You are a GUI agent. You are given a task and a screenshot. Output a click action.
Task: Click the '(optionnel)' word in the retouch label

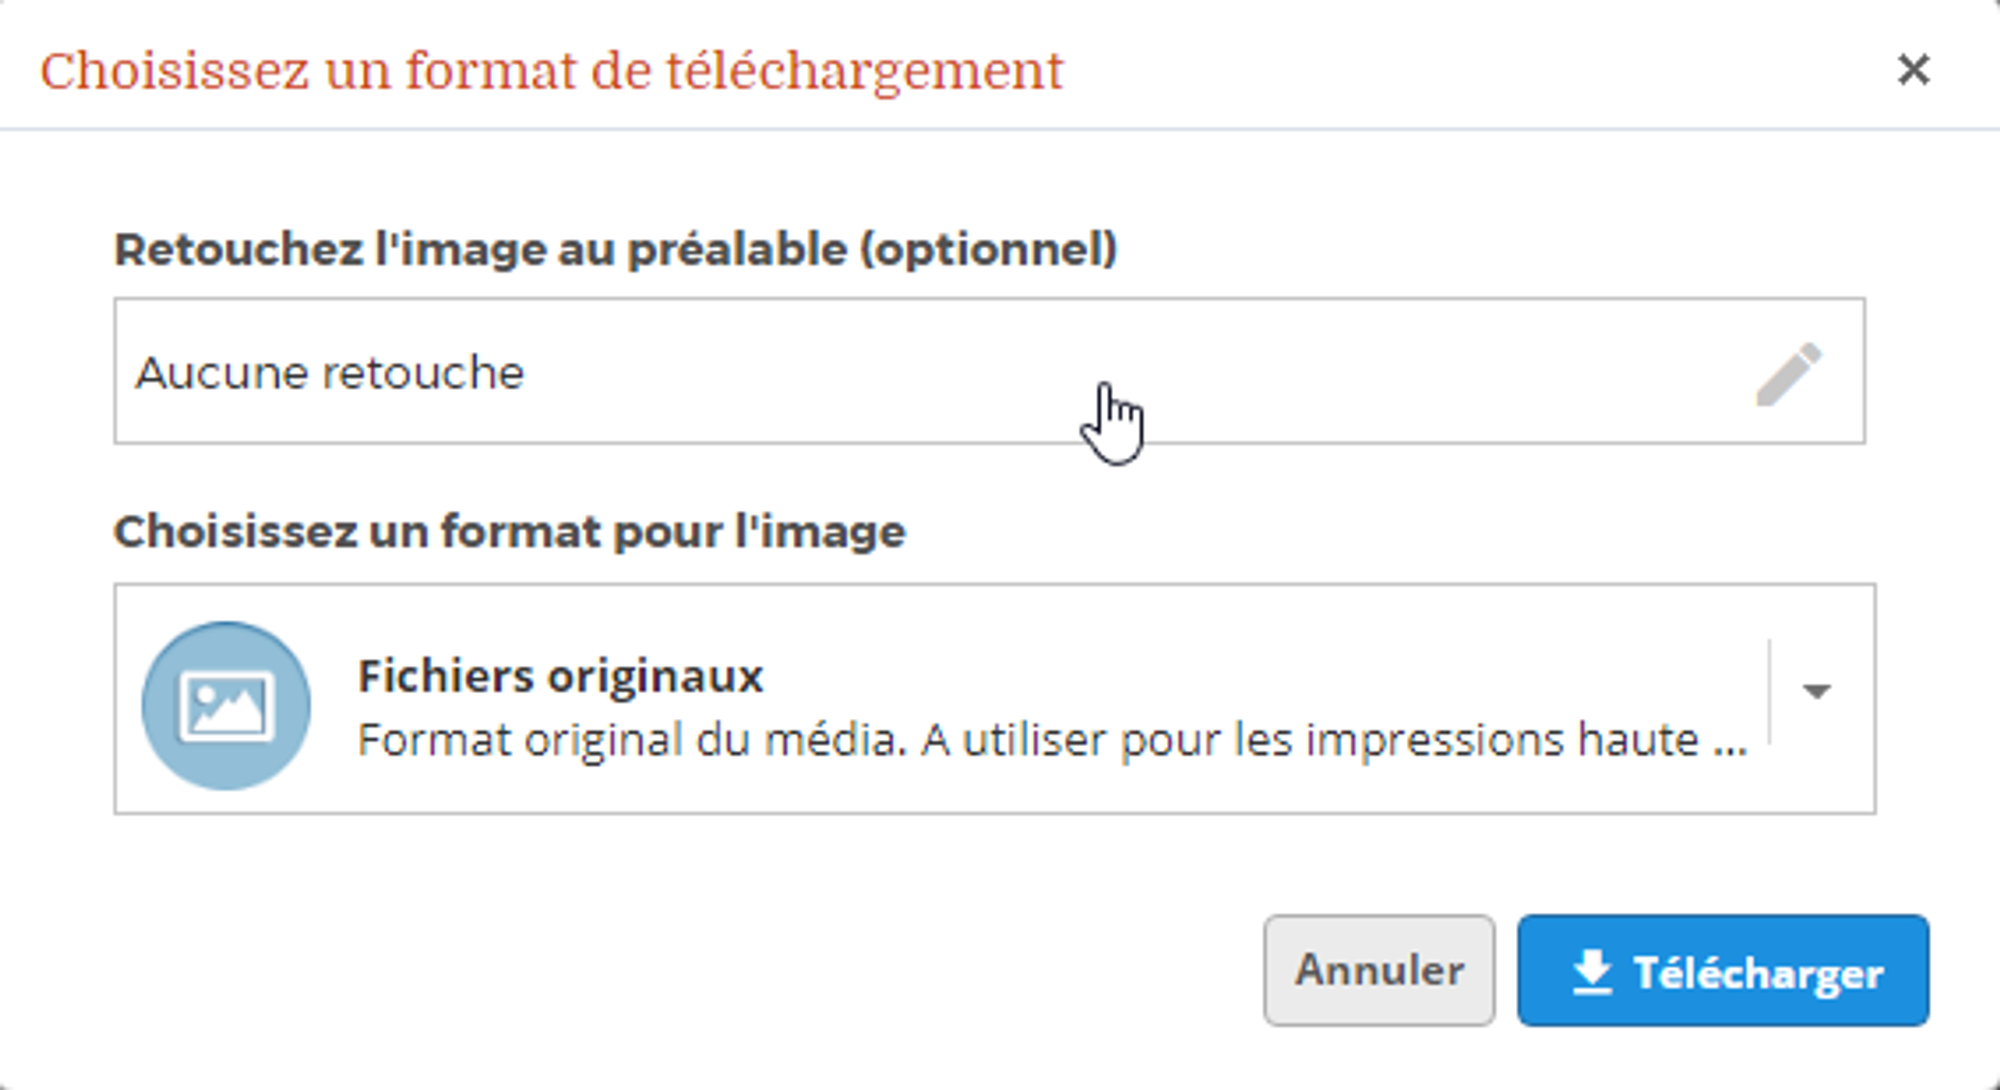pyautogui.click(x=989, y=249)
